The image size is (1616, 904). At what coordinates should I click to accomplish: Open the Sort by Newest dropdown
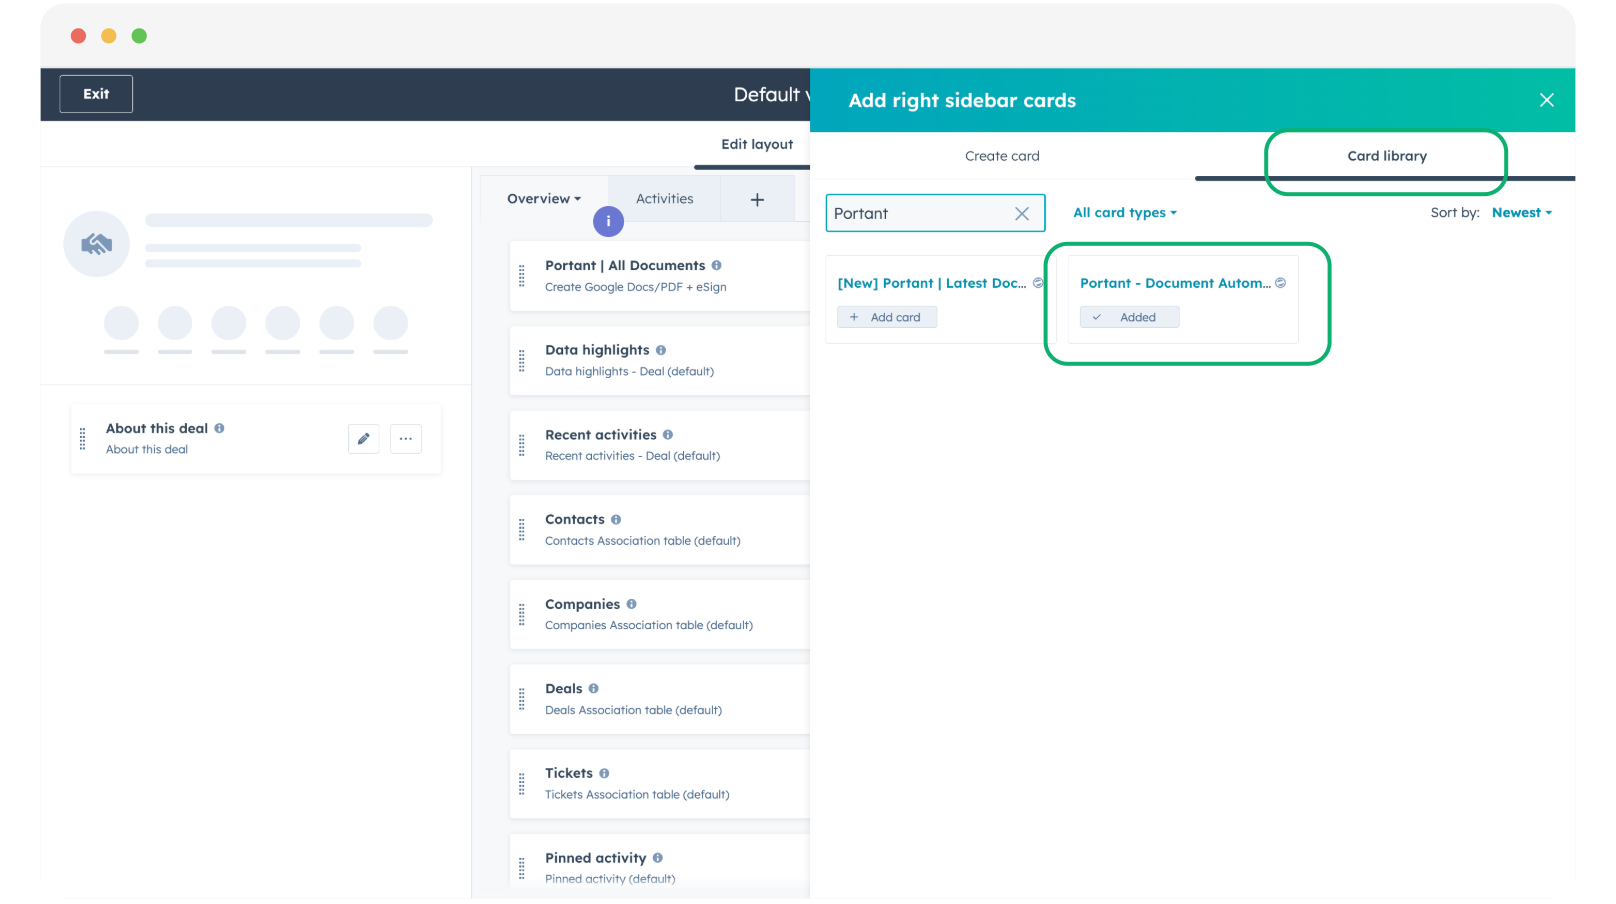click(x=1521, y=213)
